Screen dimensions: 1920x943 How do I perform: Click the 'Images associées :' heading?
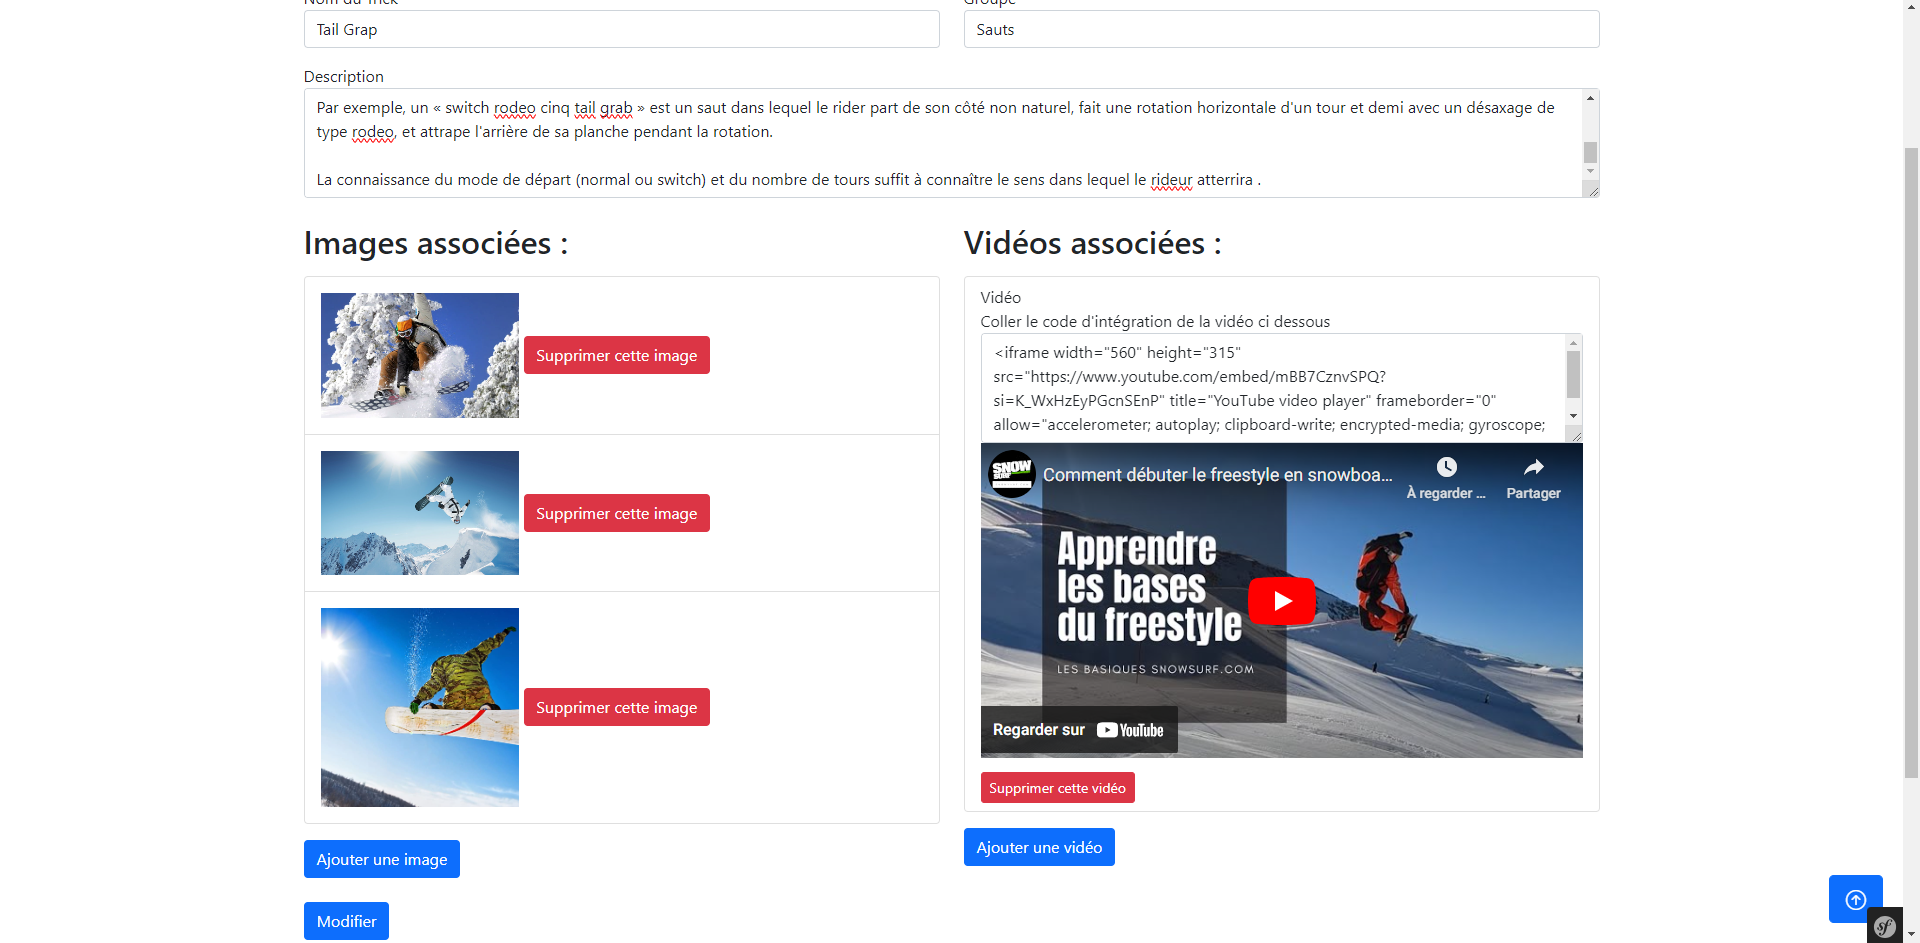[x=436, y=243]
